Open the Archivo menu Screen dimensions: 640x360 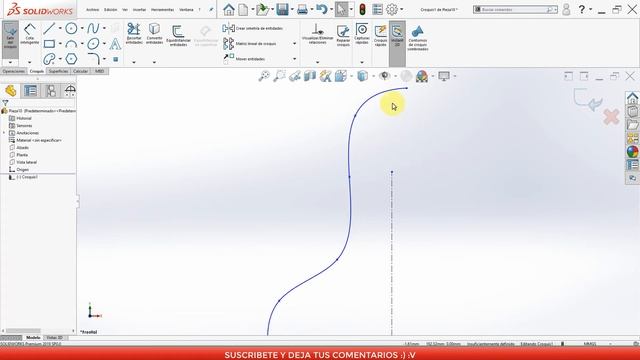click(92, 9)
